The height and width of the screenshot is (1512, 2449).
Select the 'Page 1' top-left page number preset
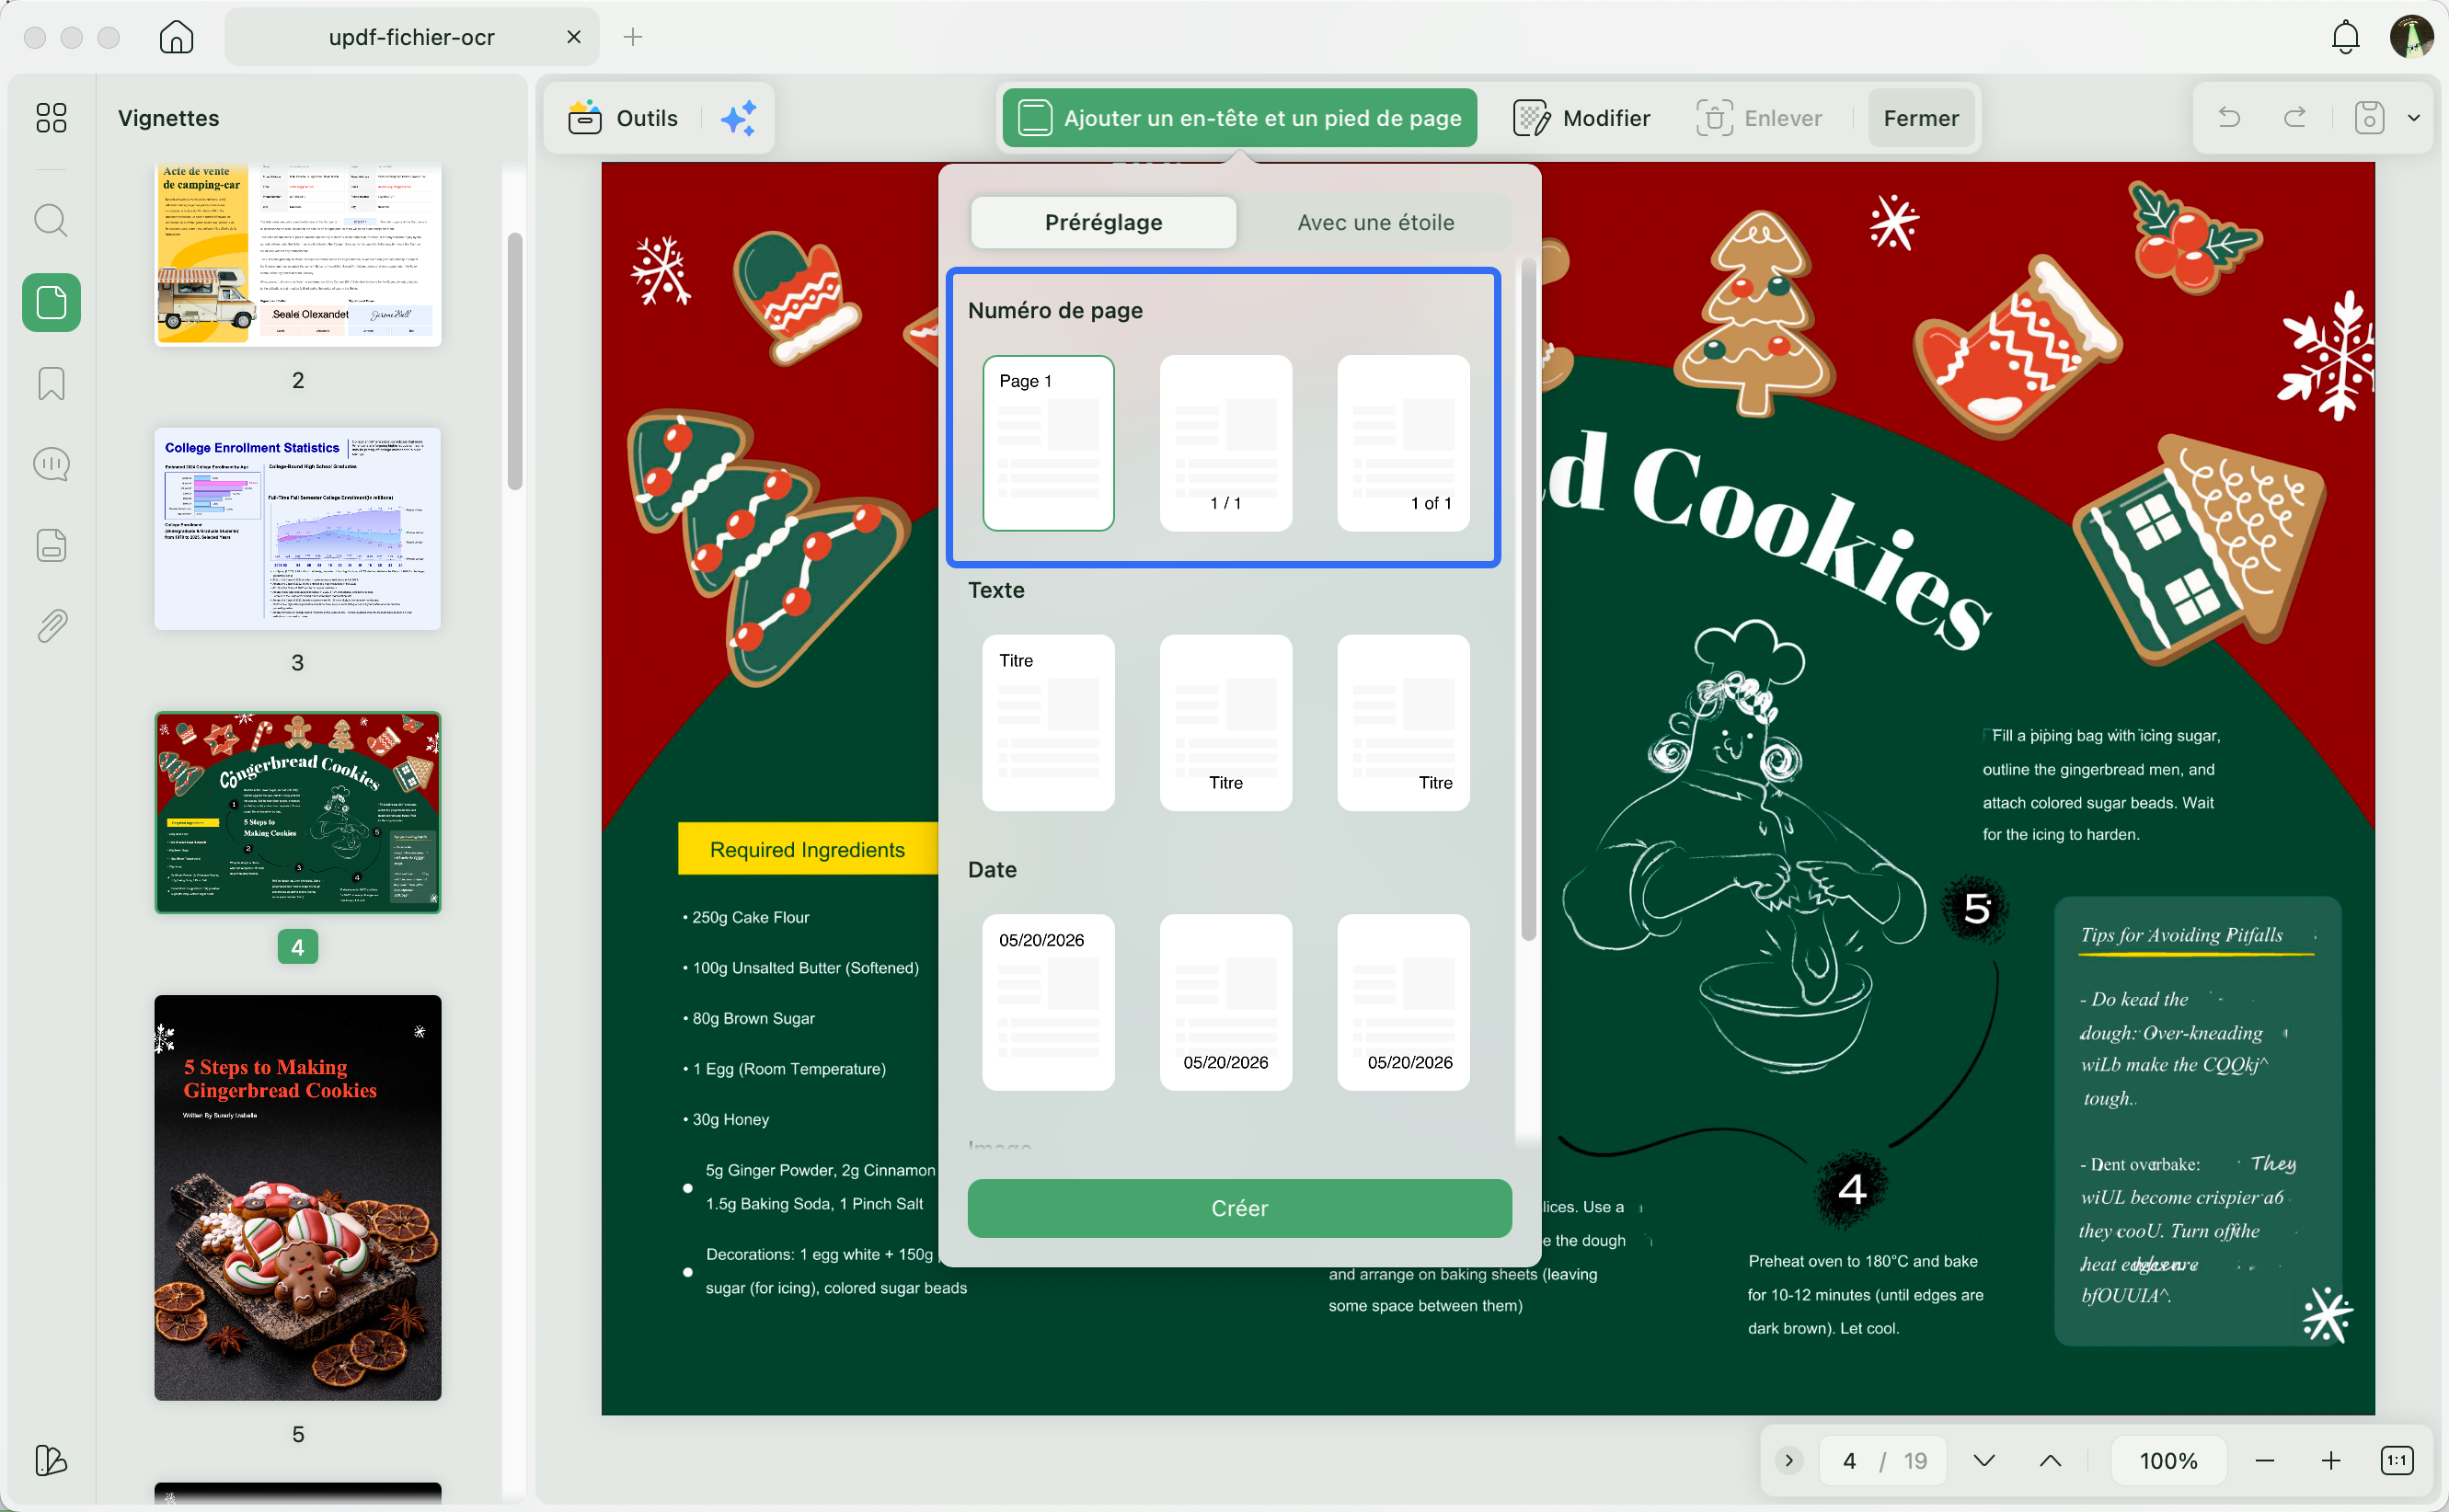[x=1048, y=443]
